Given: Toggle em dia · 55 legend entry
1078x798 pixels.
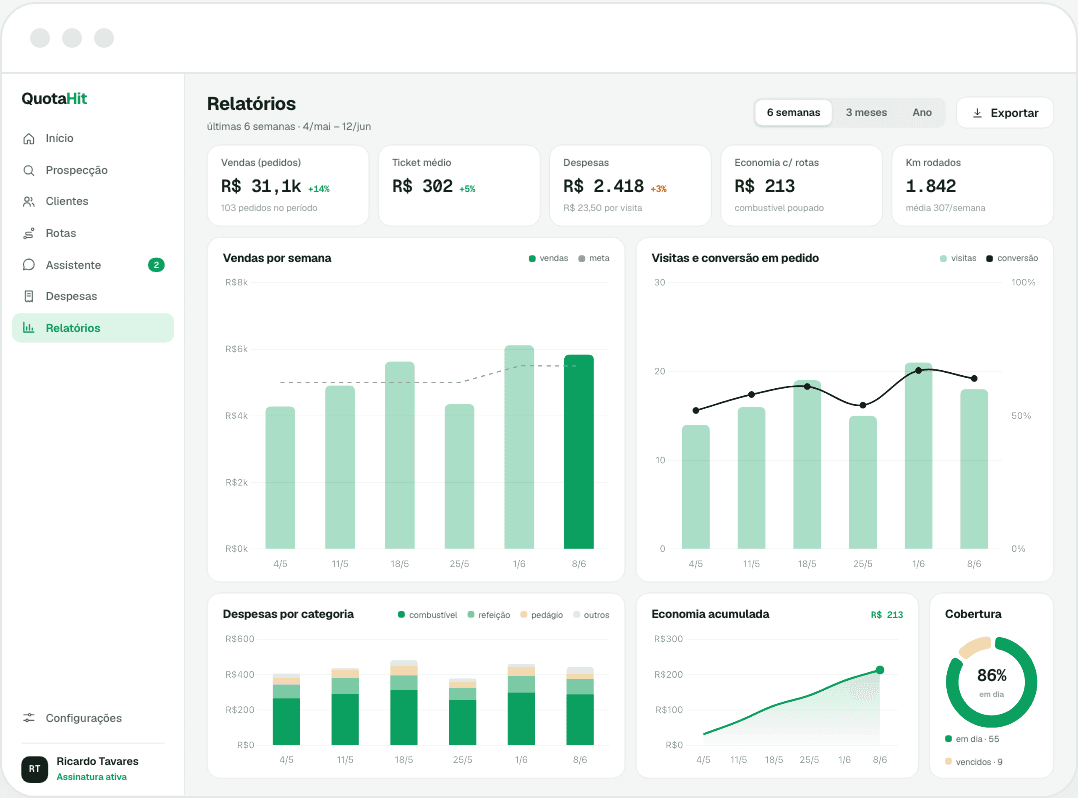Looking at the screenshot, I should [972, 739].
